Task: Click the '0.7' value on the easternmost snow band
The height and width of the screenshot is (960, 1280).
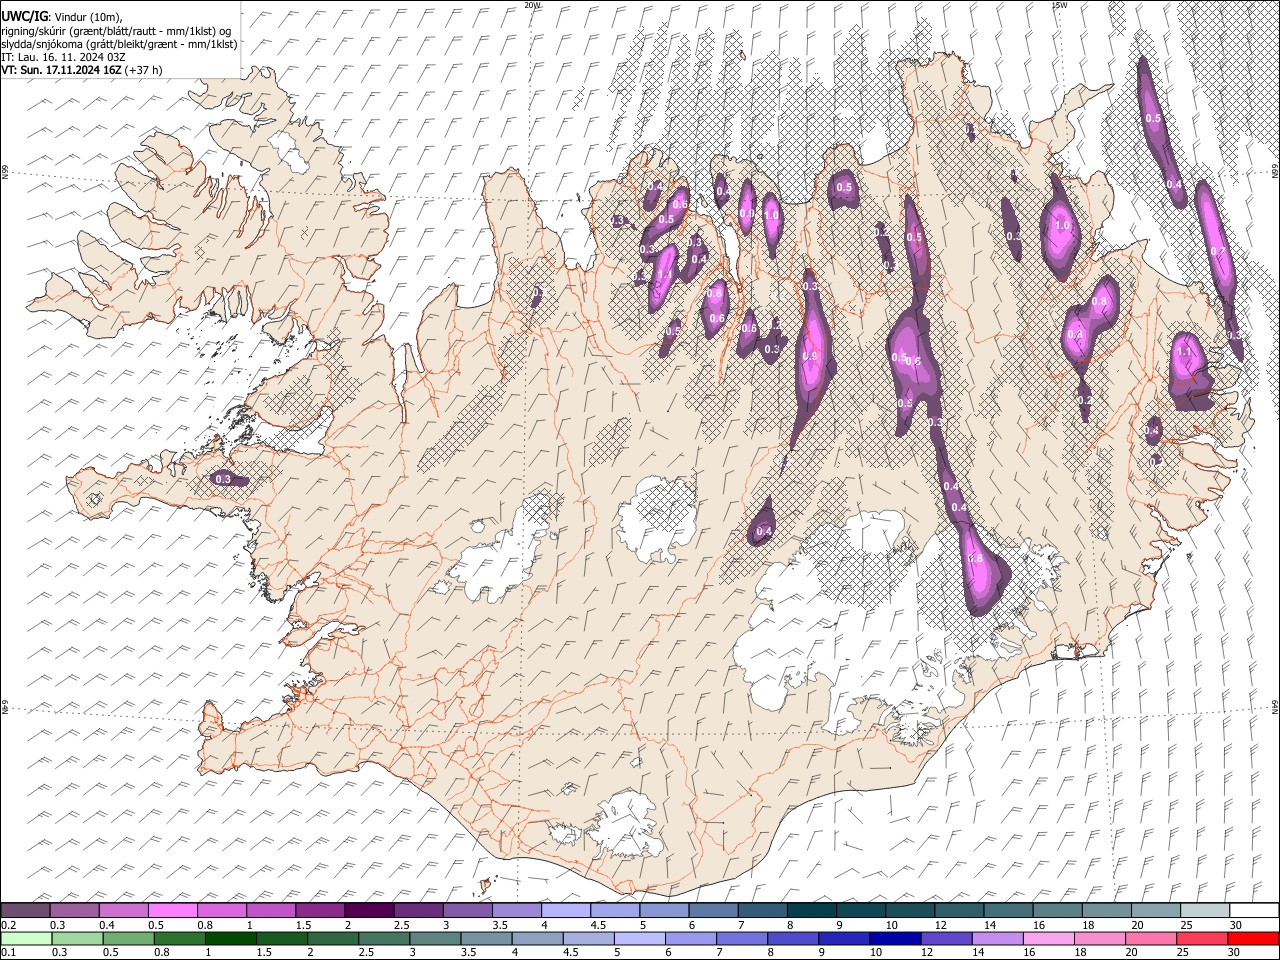Action: tap(1217, 251)
